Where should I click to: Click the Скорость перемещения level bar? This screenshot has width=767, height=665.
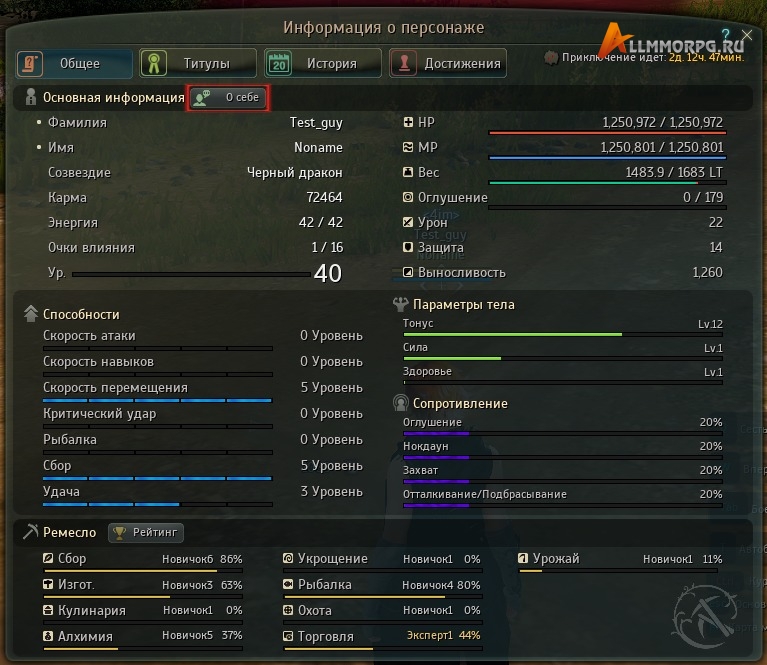click(x=158, y=400)
